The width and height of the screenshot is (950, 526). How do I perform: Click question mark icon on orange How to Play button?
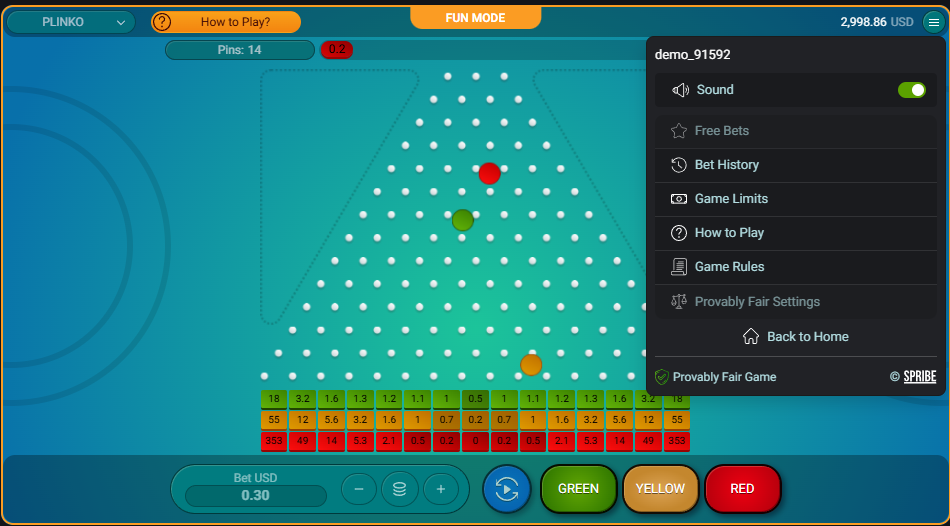[x=162, y=22]
